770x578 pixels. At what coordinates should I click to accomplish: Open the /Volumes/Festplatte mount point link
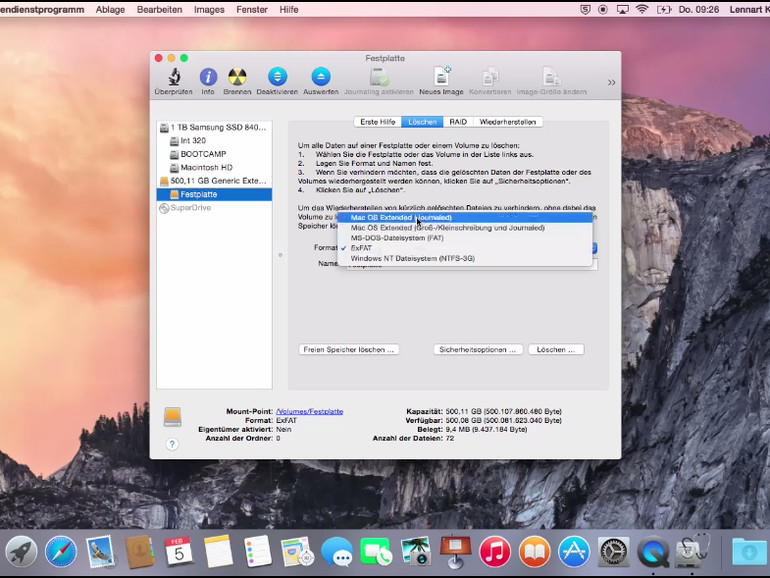point(309,412)
